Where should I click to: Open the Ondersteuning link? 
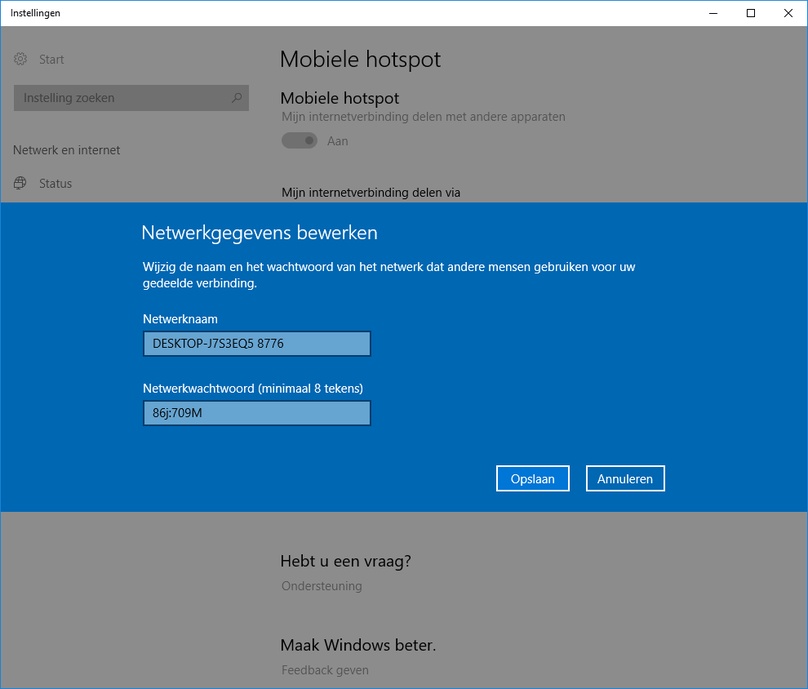(322, 586)
